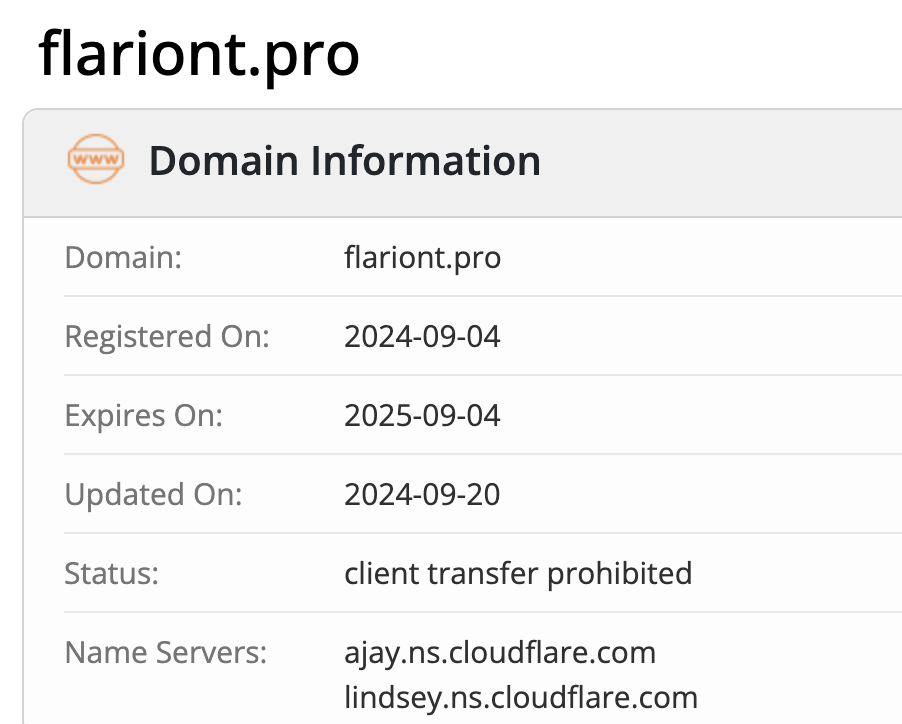Click the Status: label
The image size is (902, 724).
coord(112,573)
